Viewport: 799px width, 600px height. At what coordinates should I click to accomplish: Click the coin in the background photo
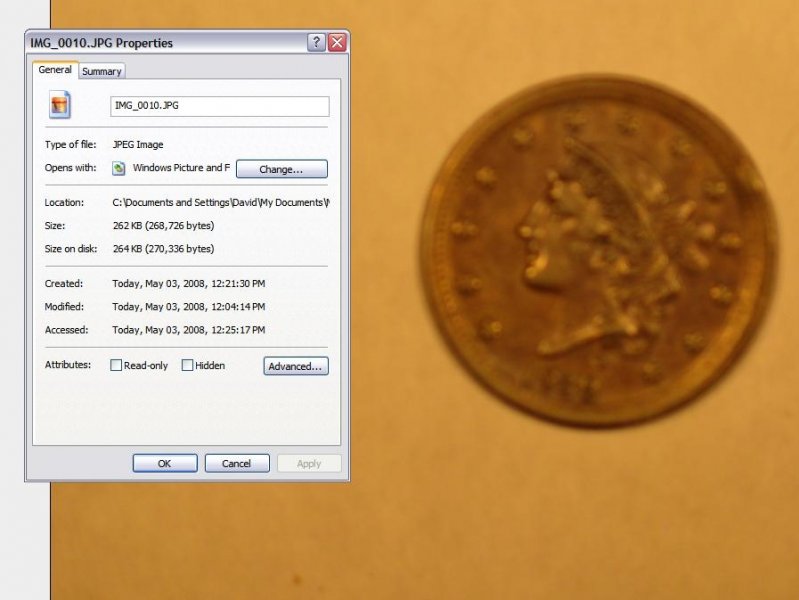(x=599, y=251)
